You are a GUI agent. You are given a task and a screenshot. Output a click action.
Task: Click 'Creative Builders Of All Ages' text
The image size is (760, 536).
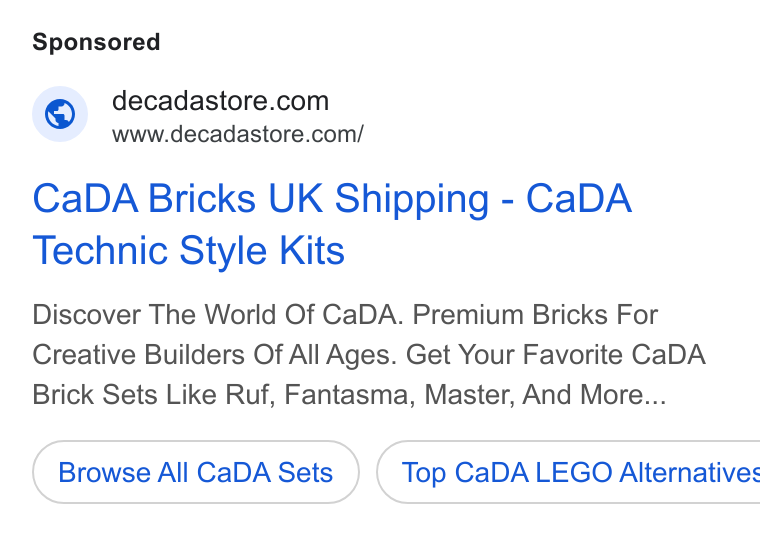(x=215, y=355)
